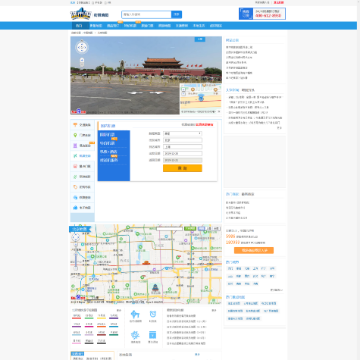Screen dimensions: 360x360
Task: Click the blue snowflake-shaped icon
Action: pos(135,335)
